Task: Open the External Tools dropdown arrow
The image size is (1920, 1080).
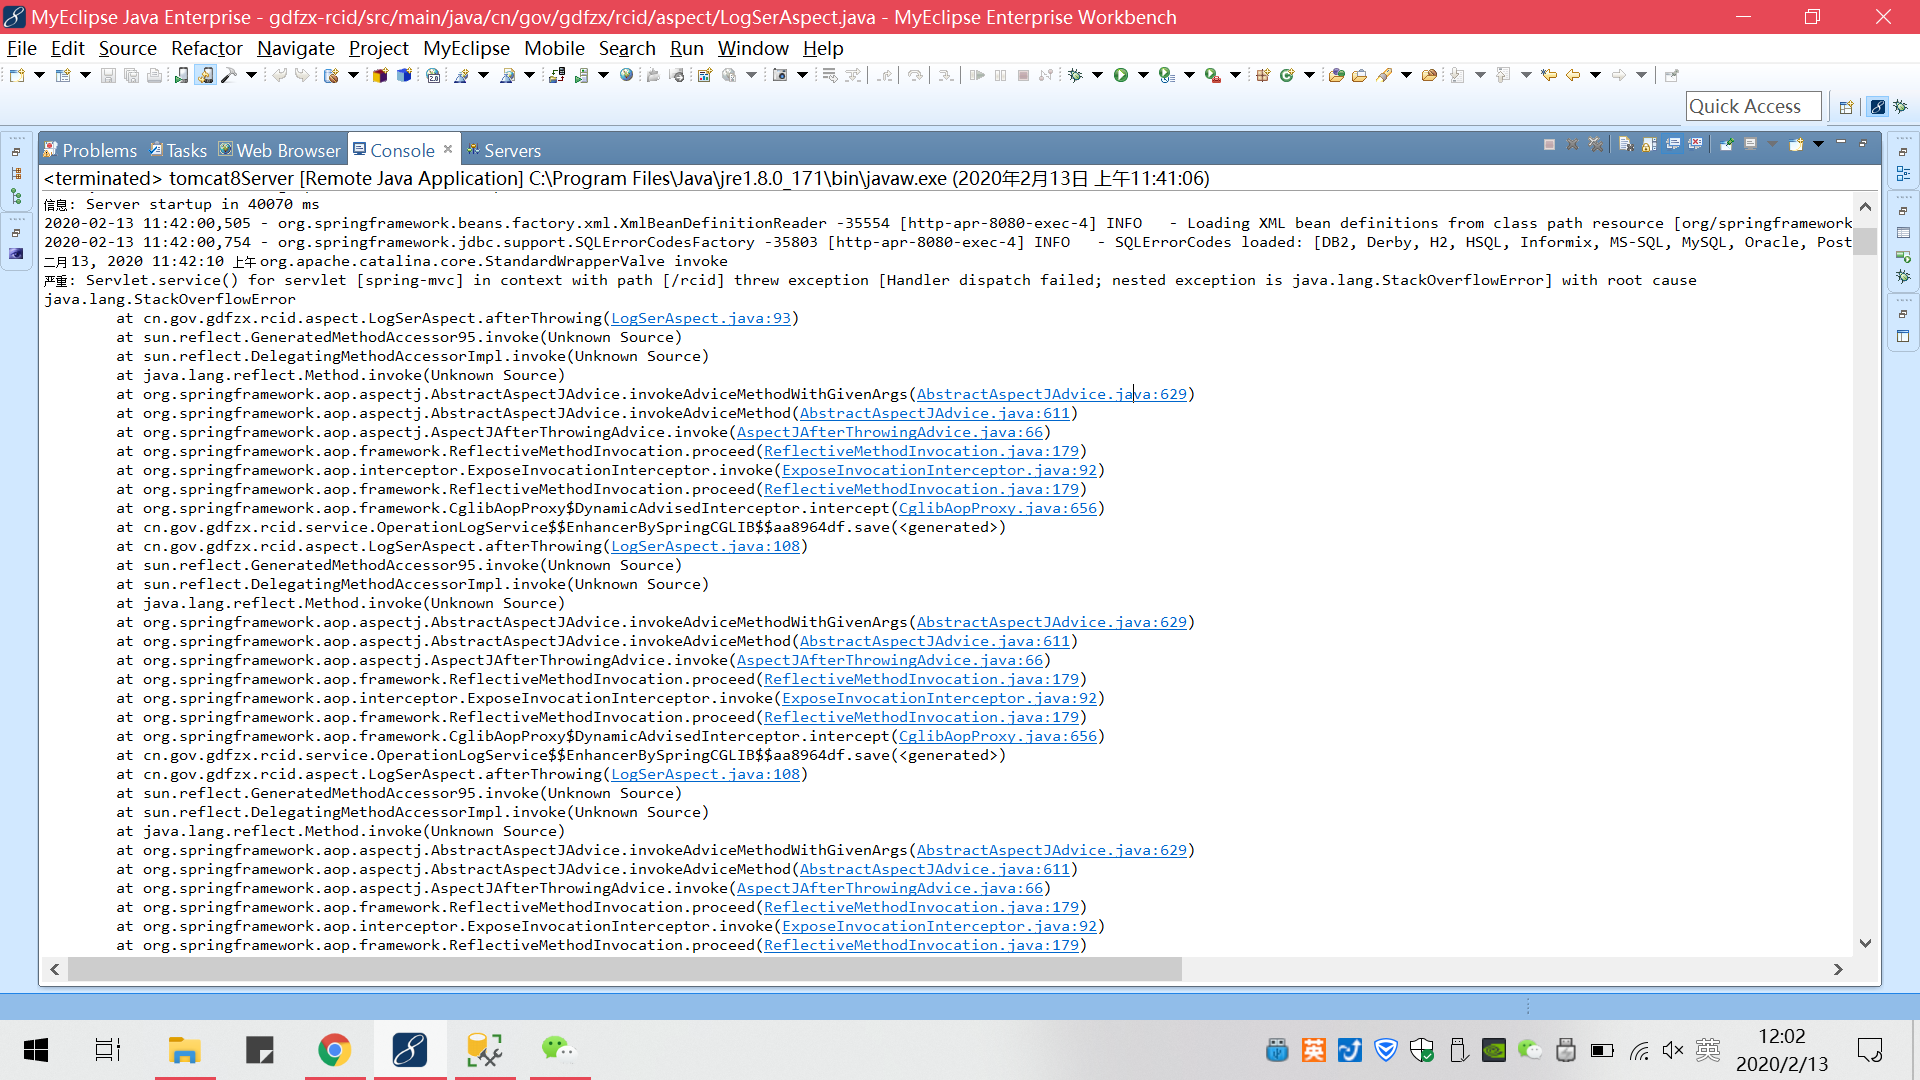Action: tap(1235, 75)
